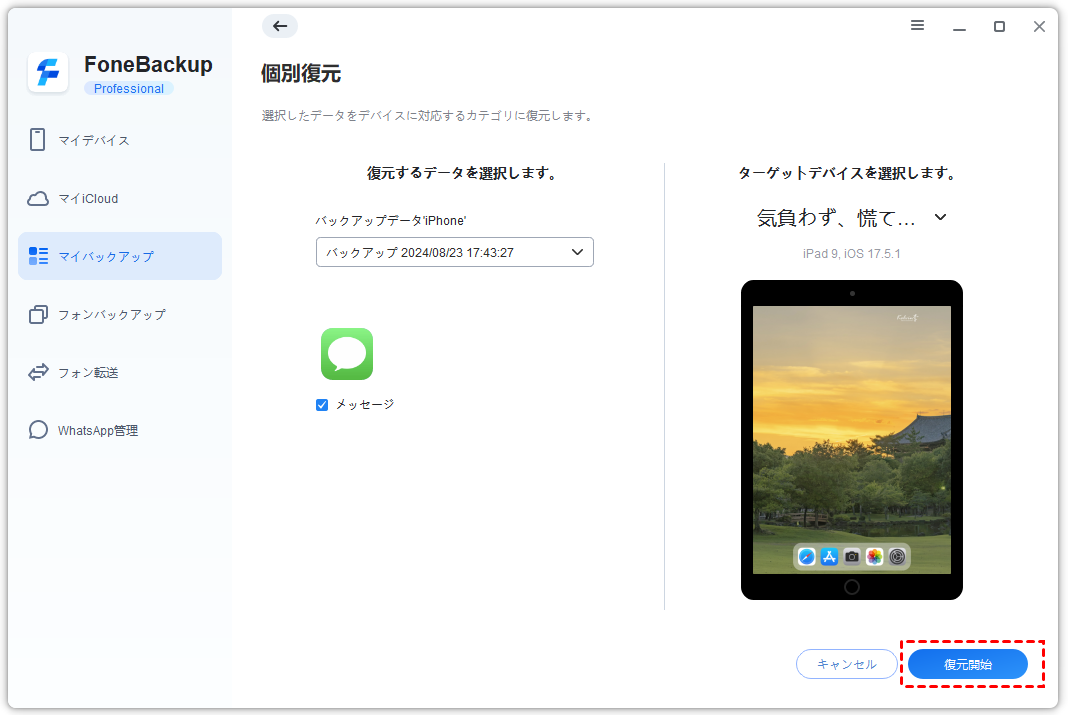Click the chevron next to 気負わず、慌て…
Screen dimensions: 1069x715
click(940, 217)
